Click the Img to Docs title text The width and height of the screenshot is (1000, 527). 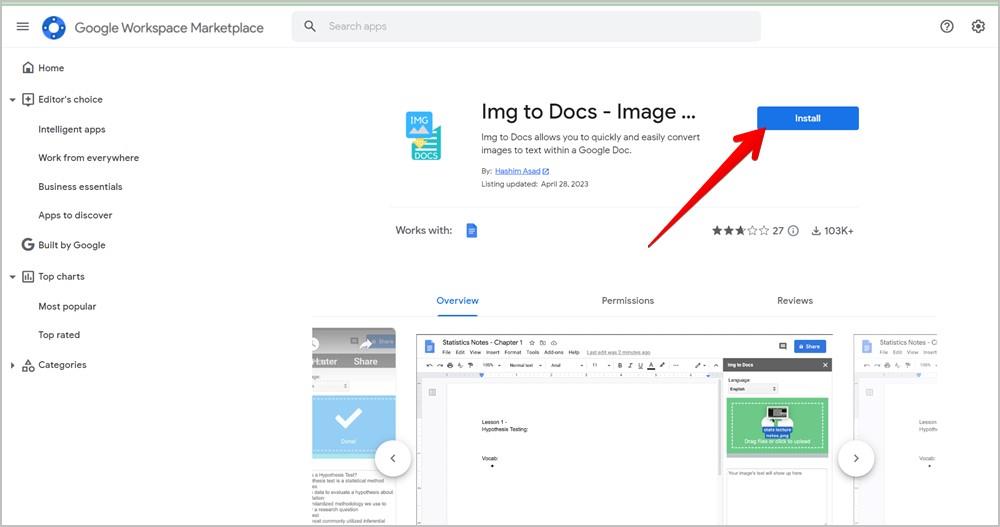[x=588, y=112]
